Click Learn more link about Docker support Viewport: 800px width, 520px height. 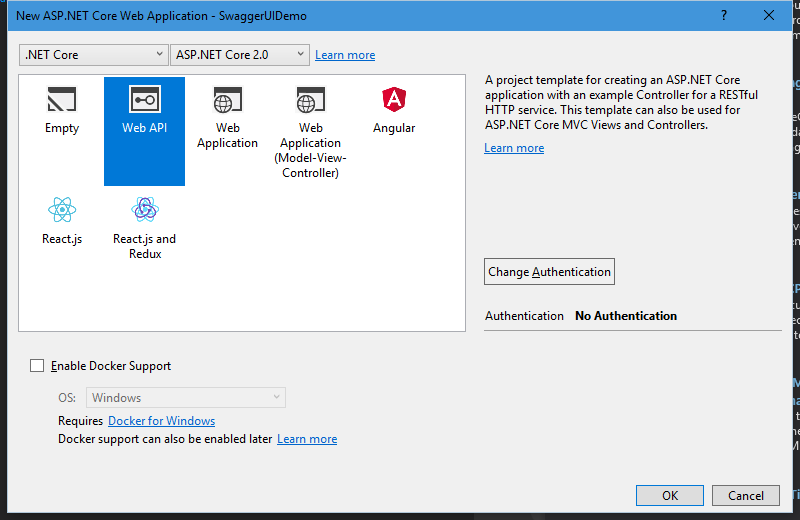[x=307, y=439]
